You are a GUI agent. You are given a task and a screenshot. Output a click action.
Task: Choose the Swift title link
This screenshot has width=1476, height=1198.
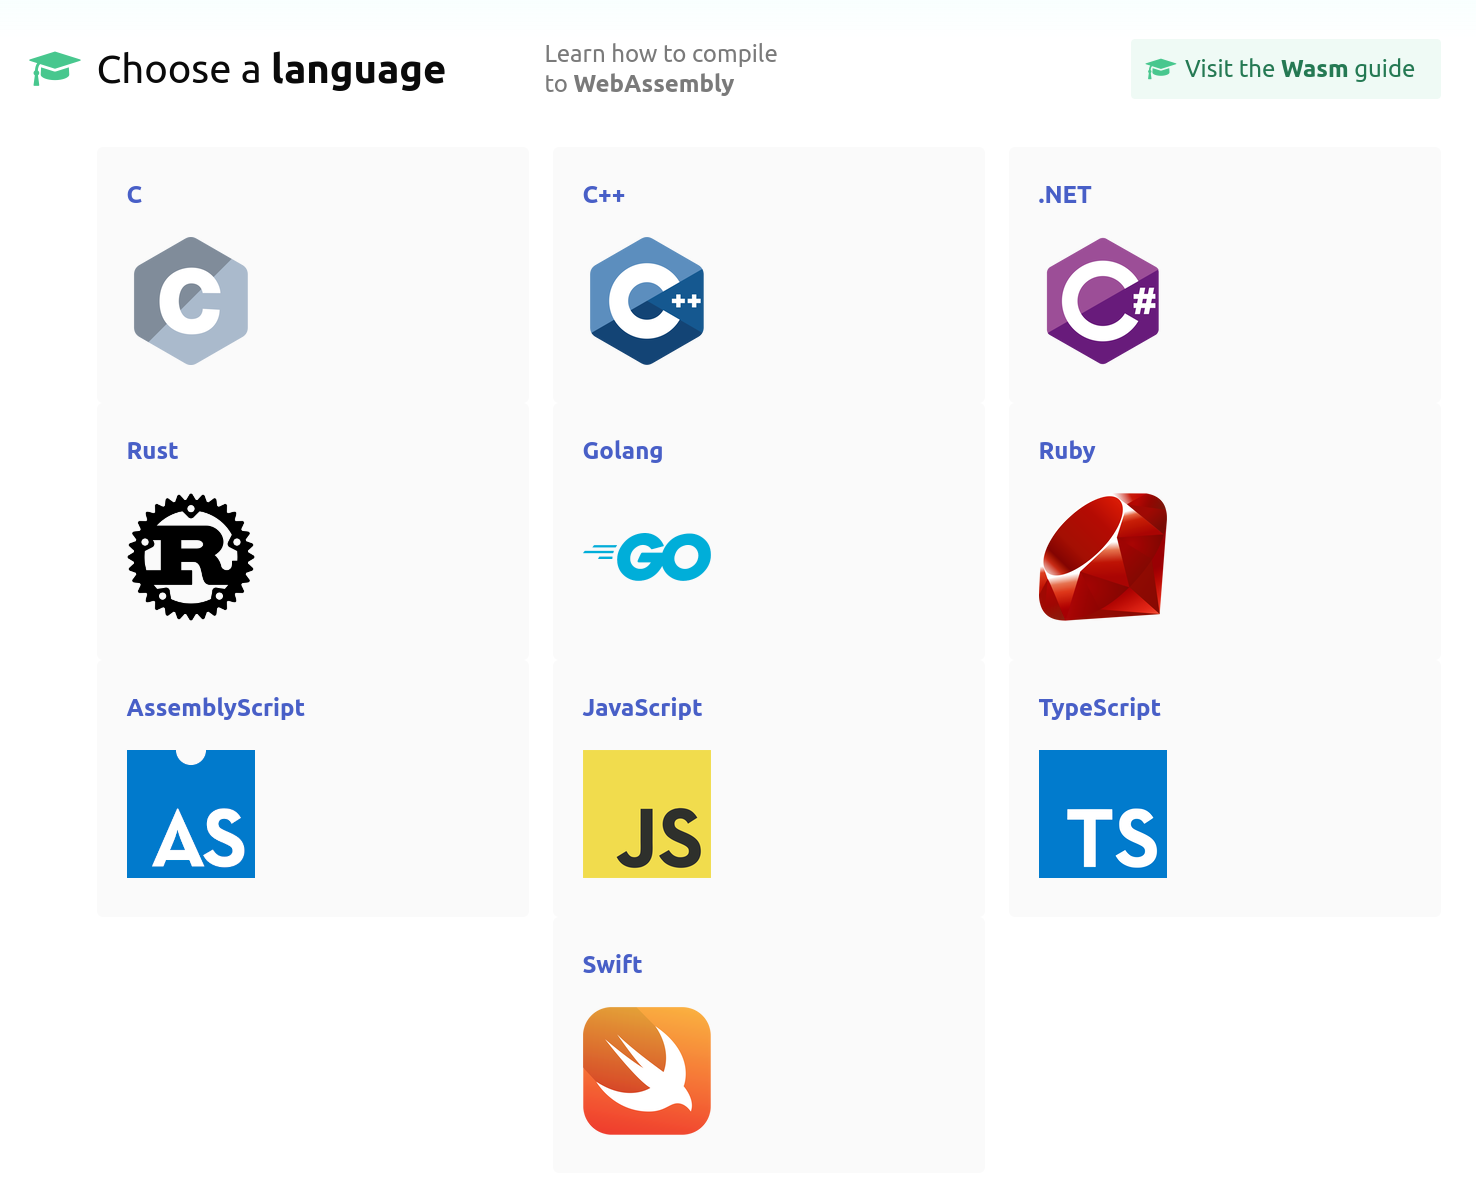[x=612, y=965]
